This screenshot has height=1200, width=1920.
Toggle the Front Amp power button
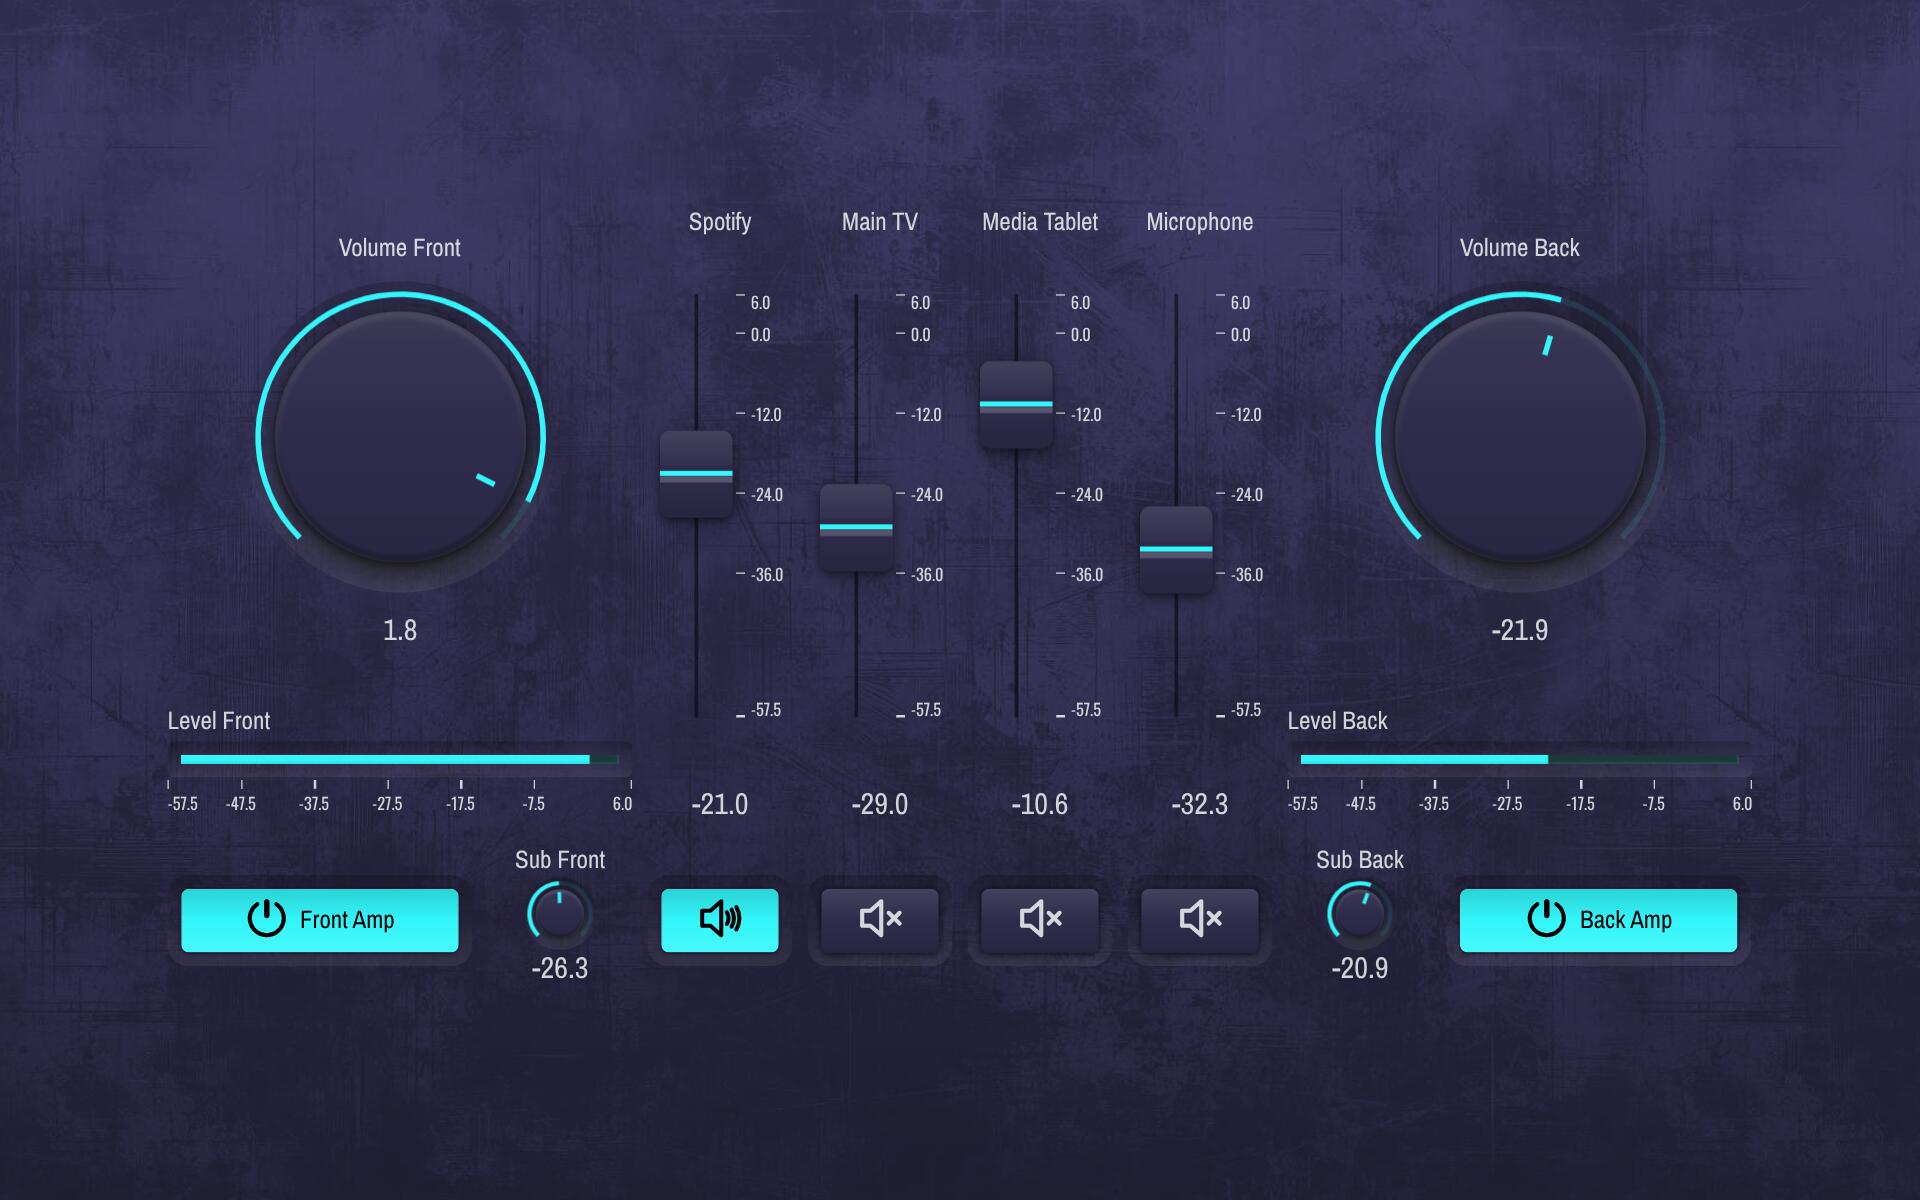(x=319, y=919)
